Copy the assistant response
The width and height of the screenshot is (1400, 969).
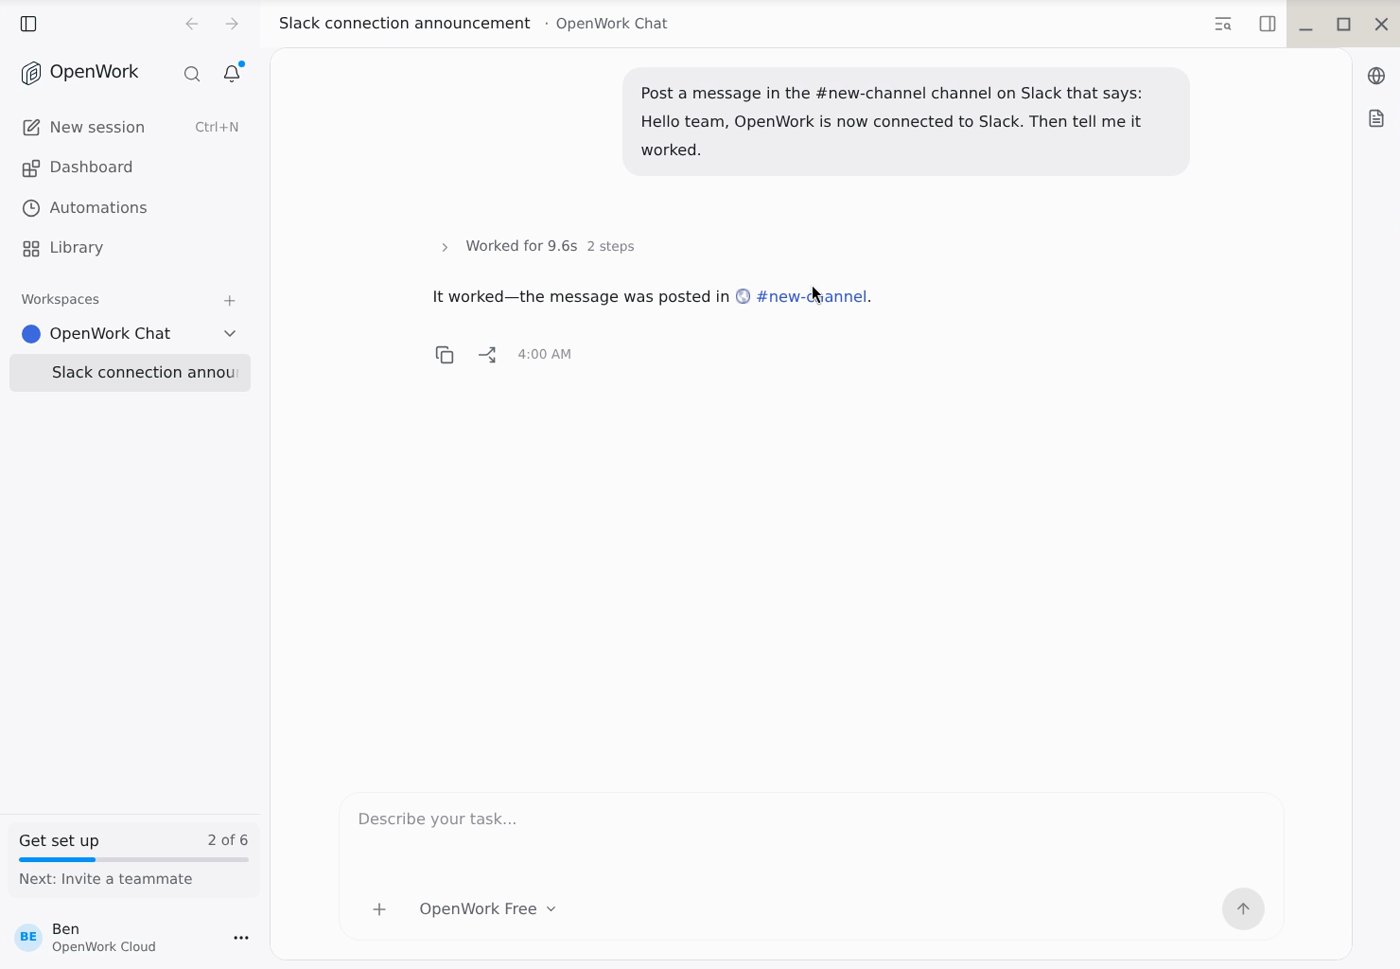[x=445, y=355]
